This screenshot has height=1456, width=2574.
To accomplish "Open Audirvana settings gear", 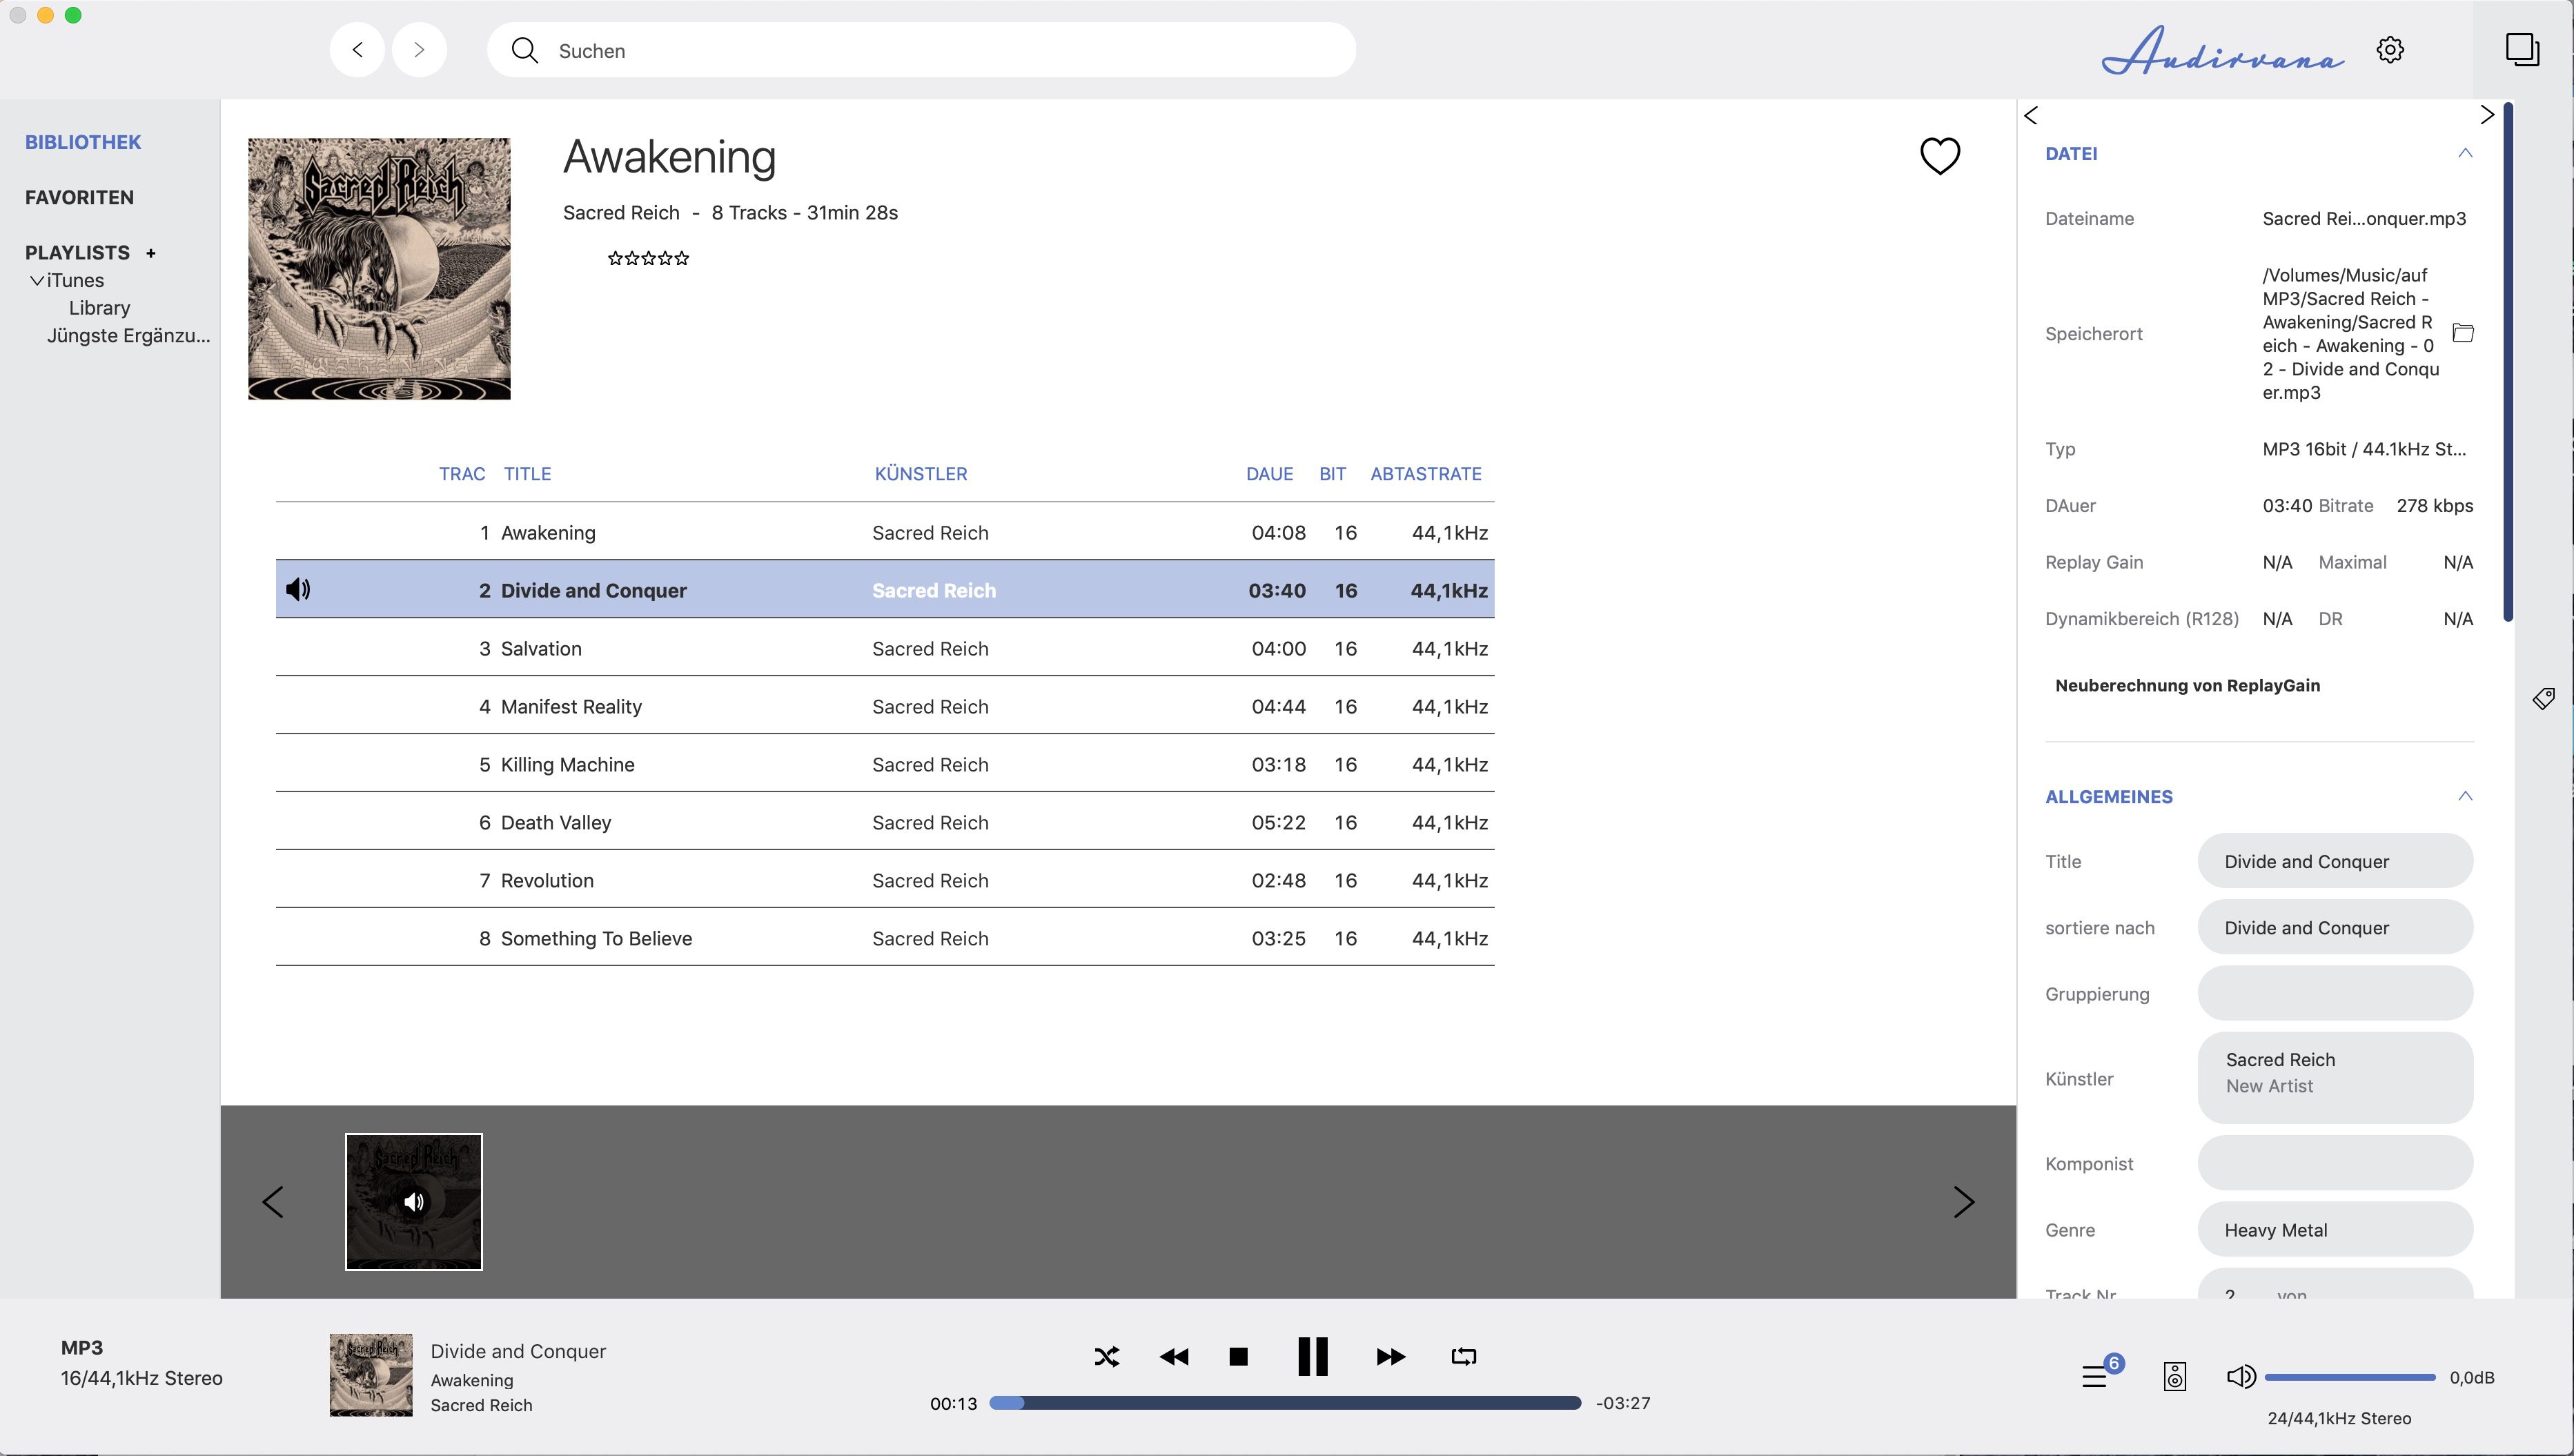I will (x=2390, y=50).
